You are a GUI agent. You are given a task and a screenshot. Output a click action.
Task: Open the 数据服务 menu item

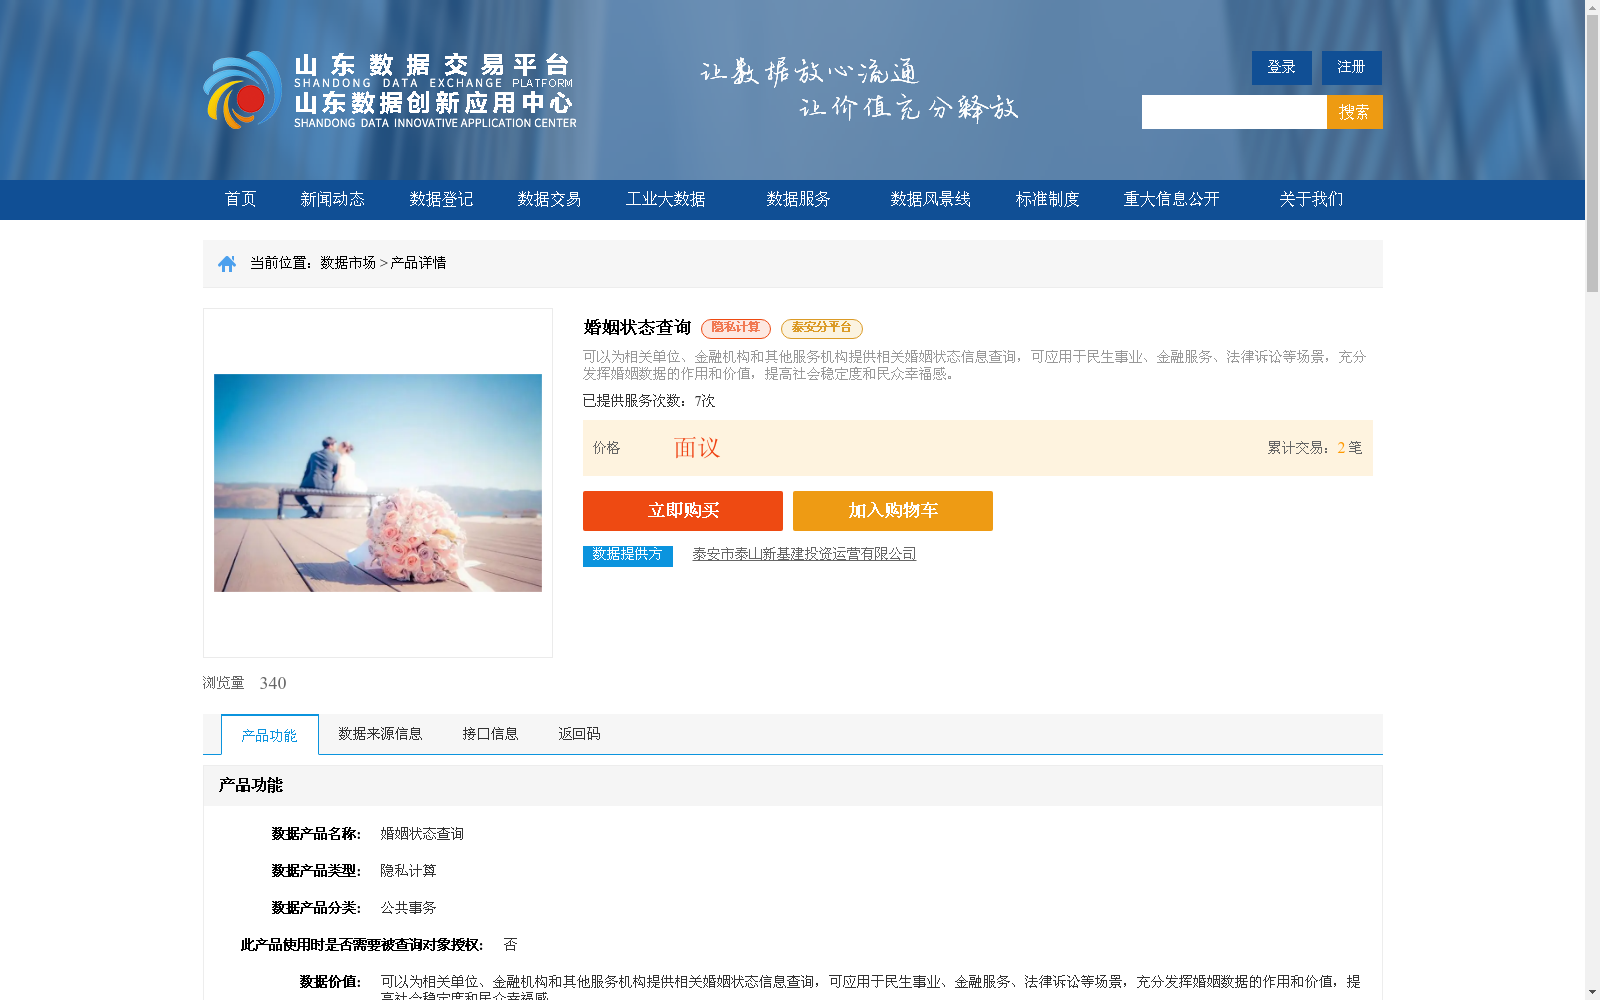click(x=799, y=199)
